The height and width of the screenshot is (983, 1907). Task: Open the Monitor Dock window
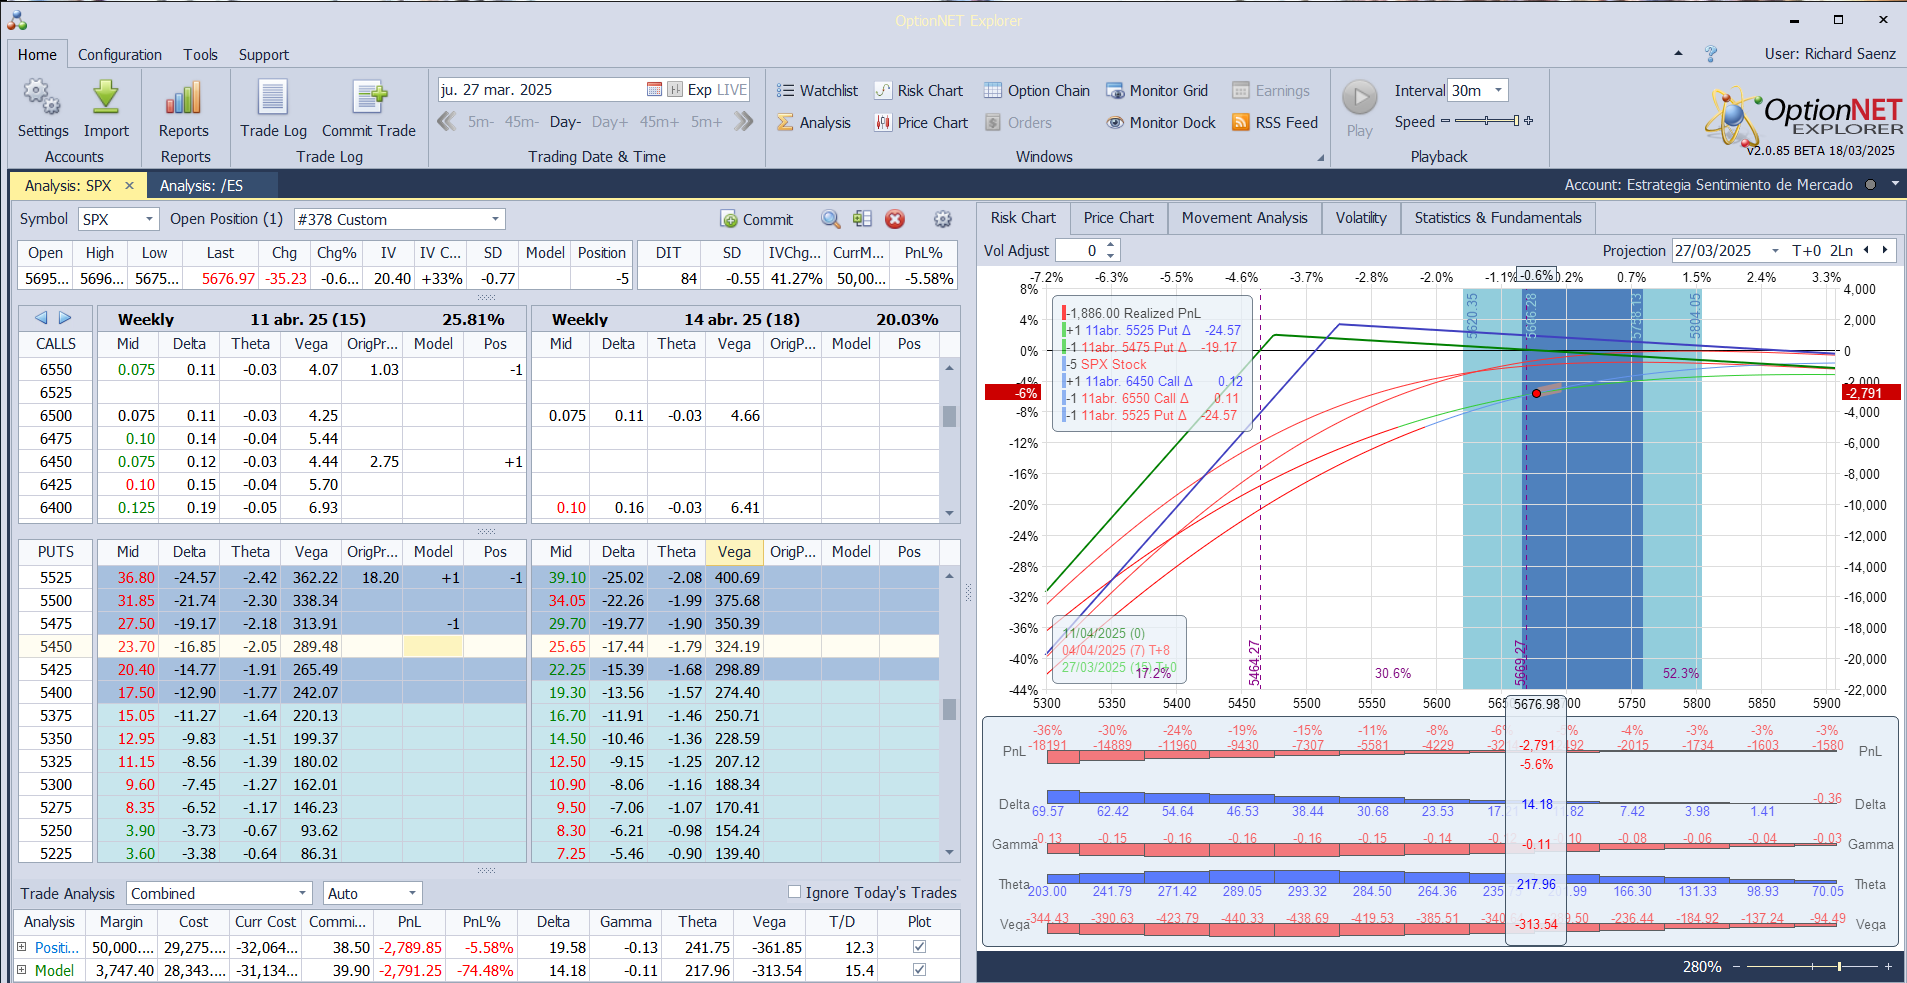(x=1160, y=123)
